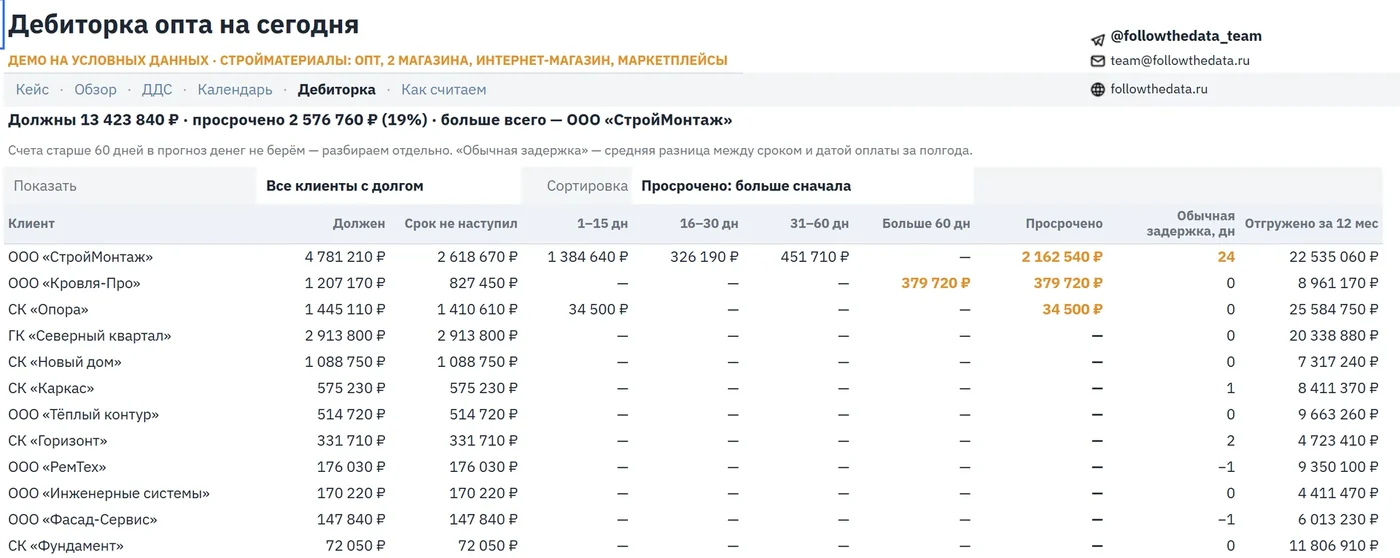Open the team@followthedata.ru email link

(x=1180, y=61)
